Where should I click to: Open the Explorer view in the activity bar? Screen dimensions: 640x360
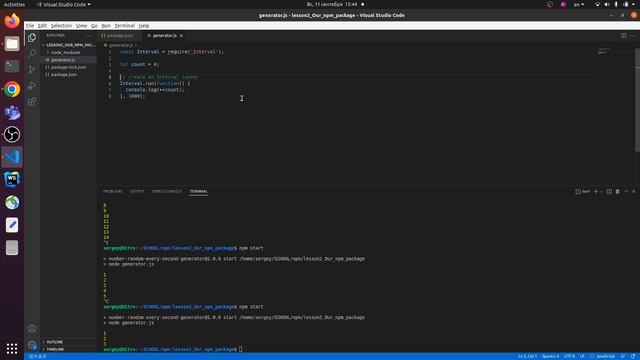[32, 38]
